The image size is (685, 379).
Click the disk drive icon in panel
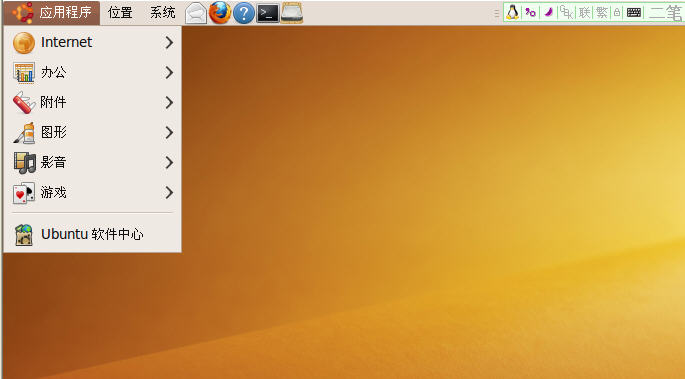click(291, 13)
